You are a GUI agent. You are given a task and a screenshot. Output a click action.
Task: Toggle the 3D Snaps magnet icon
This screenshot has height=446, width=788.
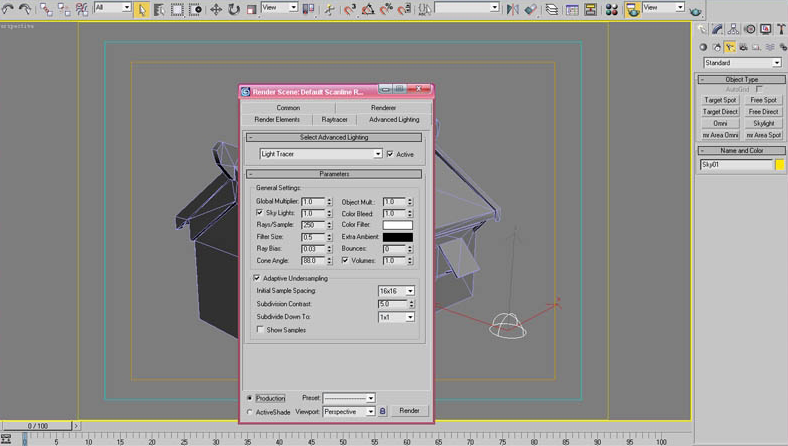pos(350,9)
